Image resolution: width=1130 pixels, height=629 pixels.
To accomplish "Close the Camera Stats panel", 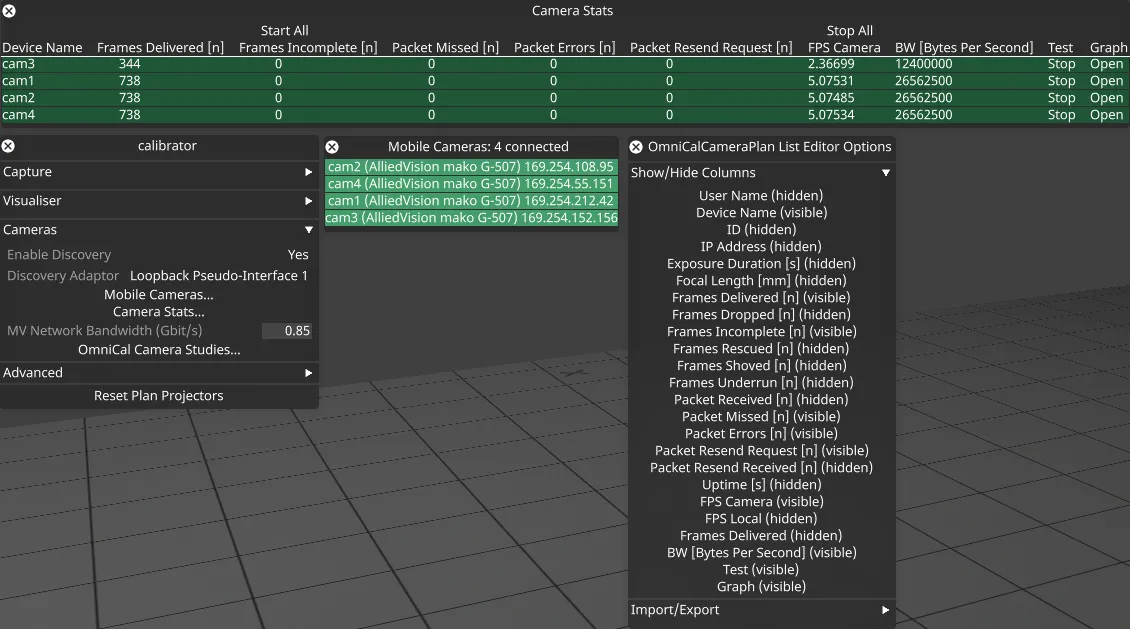I will [x=9, y=11].
